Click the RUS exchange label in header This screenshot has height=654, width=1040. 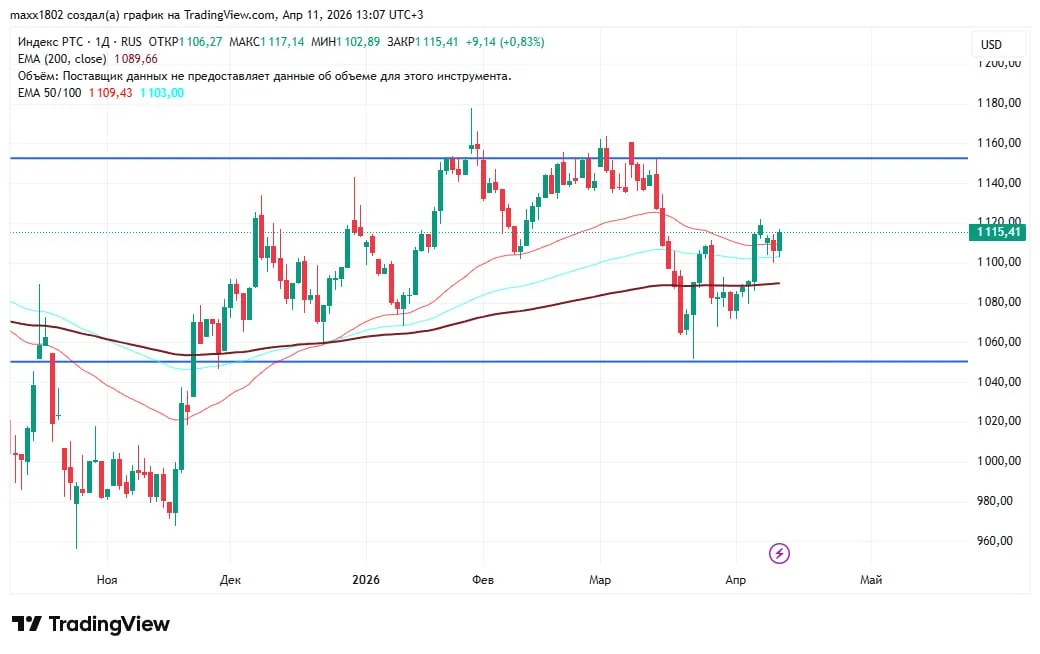click(x=130, y=42)
